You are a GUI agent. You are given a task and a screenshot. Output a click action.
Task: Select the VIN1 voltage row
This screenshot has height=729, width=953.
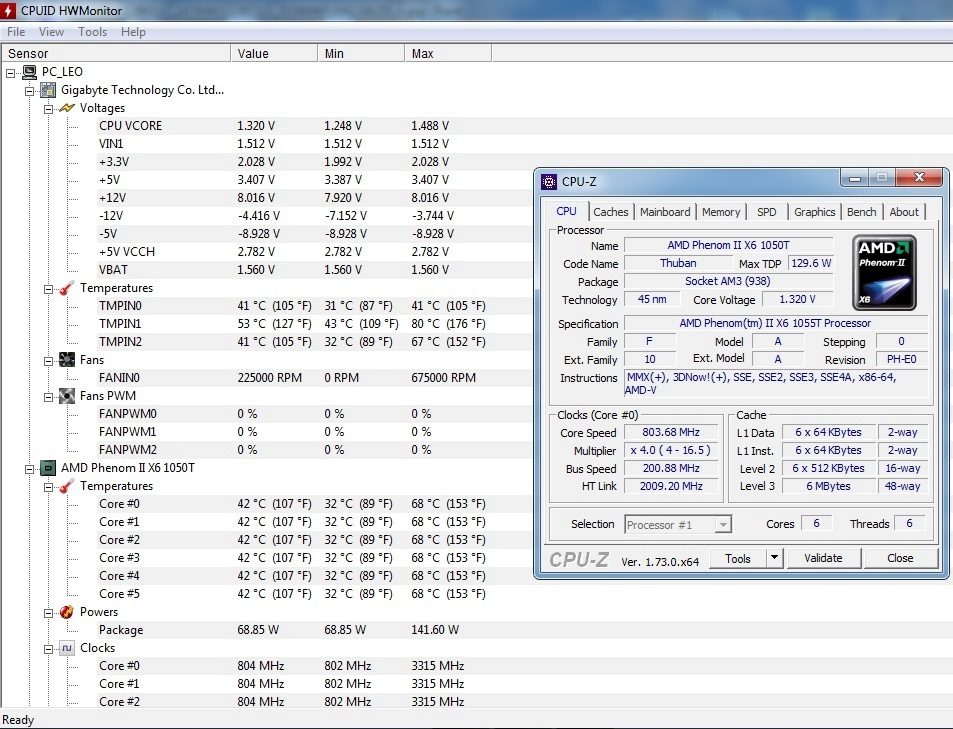[x=294, y=144]
